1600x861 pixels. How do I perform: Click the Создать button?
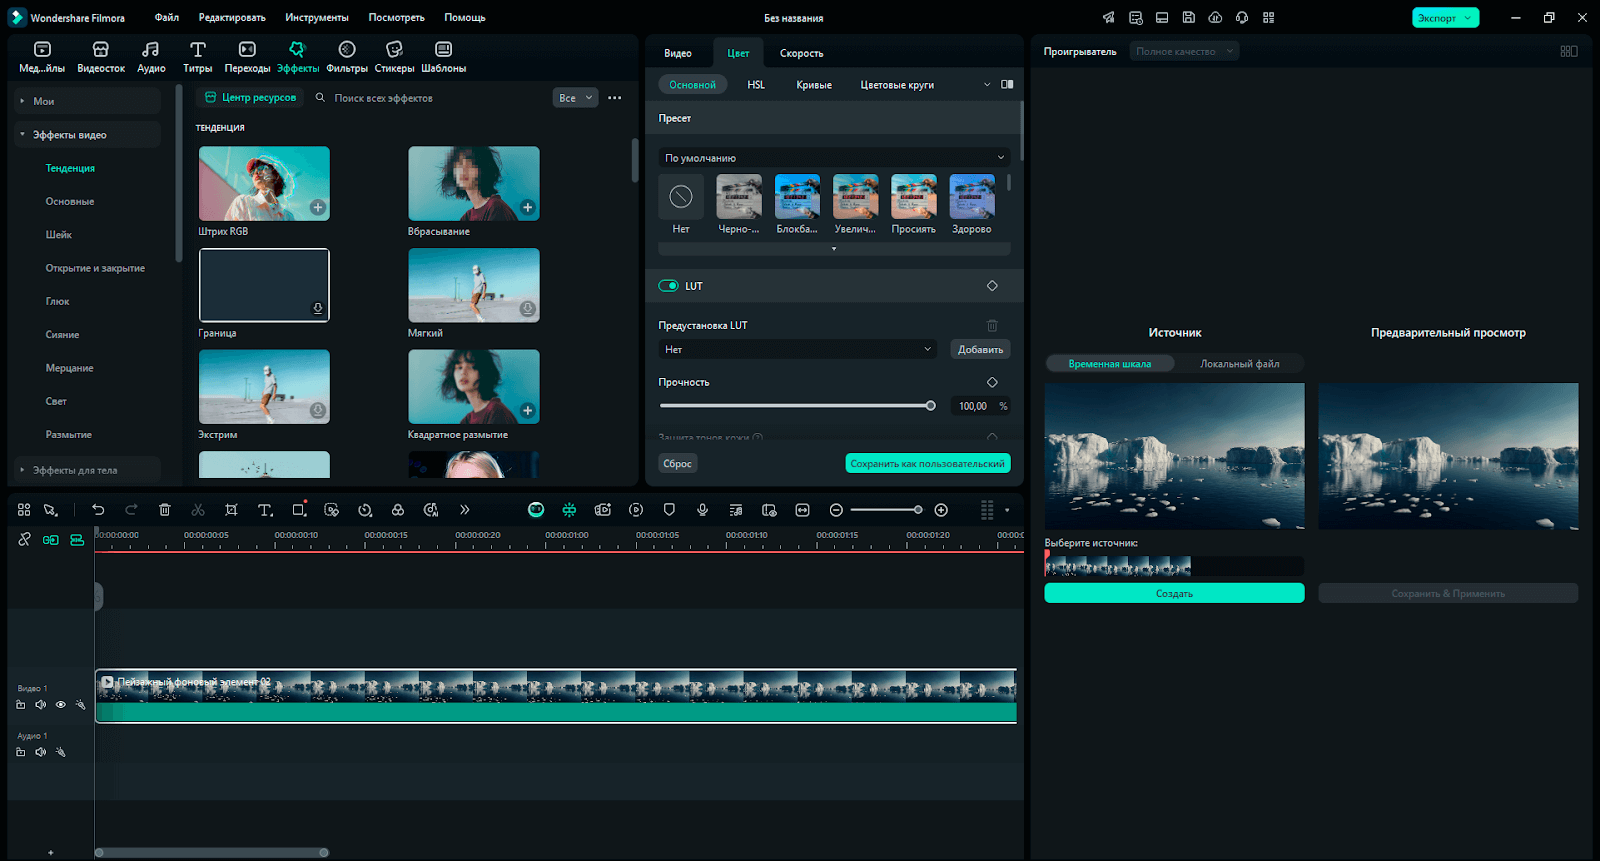[1174, 593]
